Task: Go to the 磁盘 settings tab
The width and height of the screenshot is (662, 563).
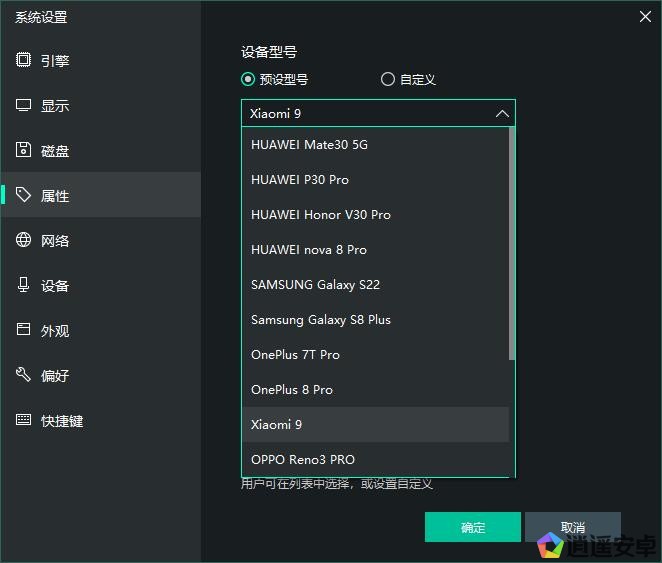Action: click(100, 150)
